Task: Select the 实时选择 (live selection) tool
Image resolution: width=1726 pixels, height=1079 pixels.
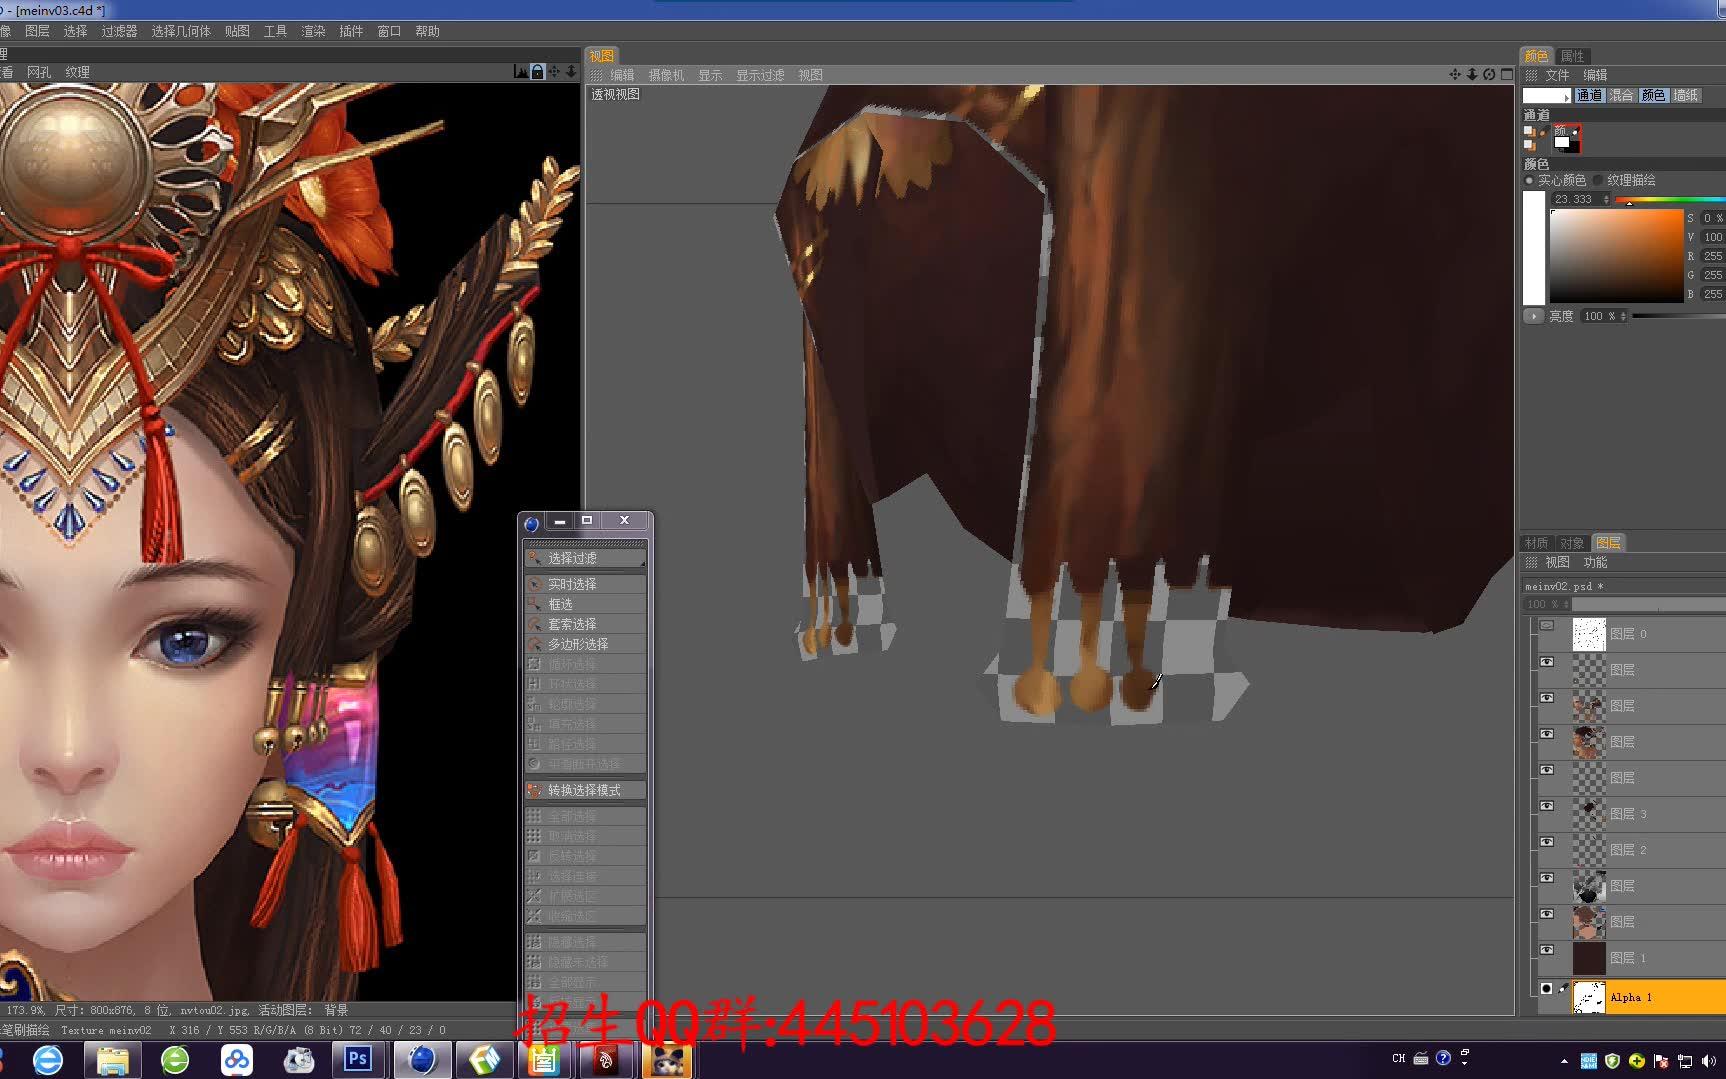Action: pyautogui.click(x=585, y=584)
